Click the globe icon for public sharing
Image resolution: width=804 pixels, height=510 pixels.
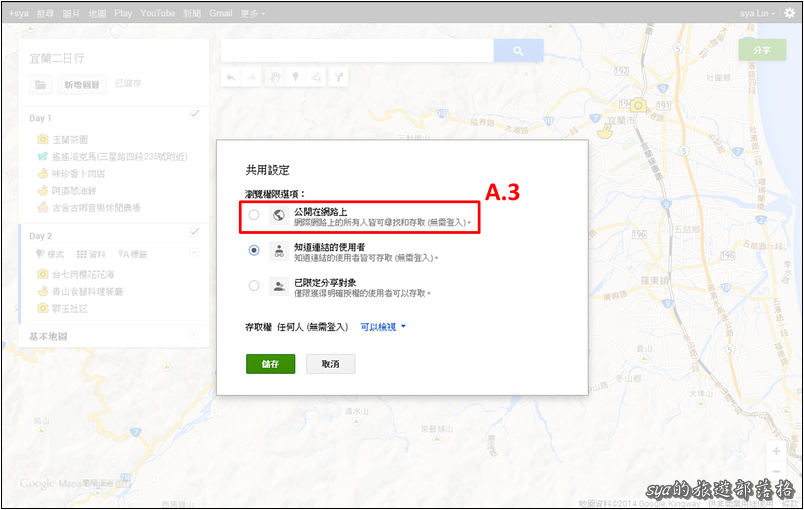(x=279, y=215)
